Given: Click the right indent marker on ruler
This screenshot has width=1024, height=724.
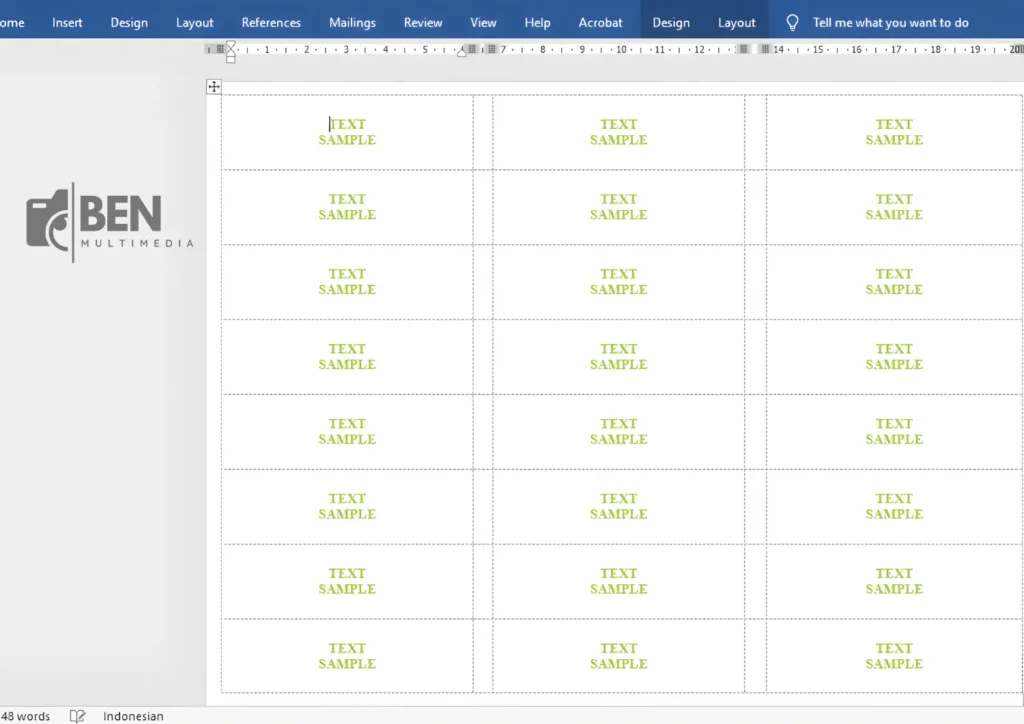Looking at the screenshot, I should tap(461, 52).
